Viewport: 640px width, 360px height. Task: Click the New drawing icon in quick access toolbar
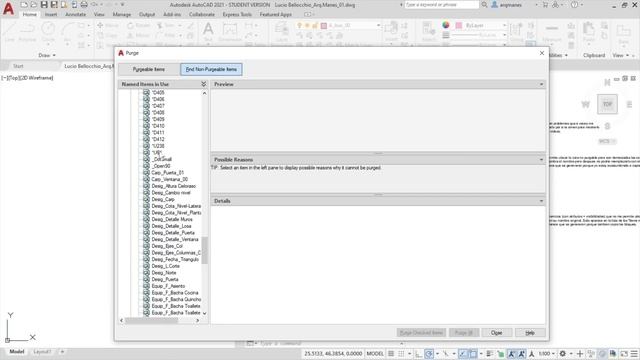coord(24,5)
